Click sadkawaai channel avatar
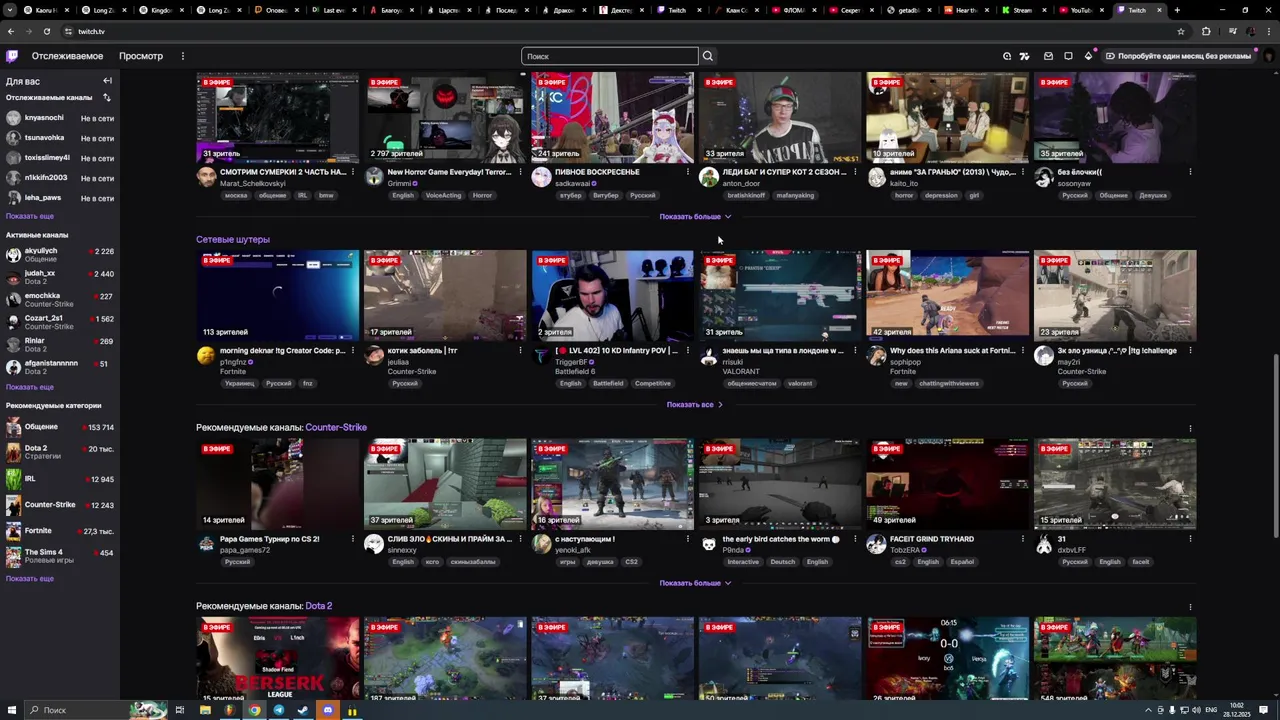 click(541, 177)
